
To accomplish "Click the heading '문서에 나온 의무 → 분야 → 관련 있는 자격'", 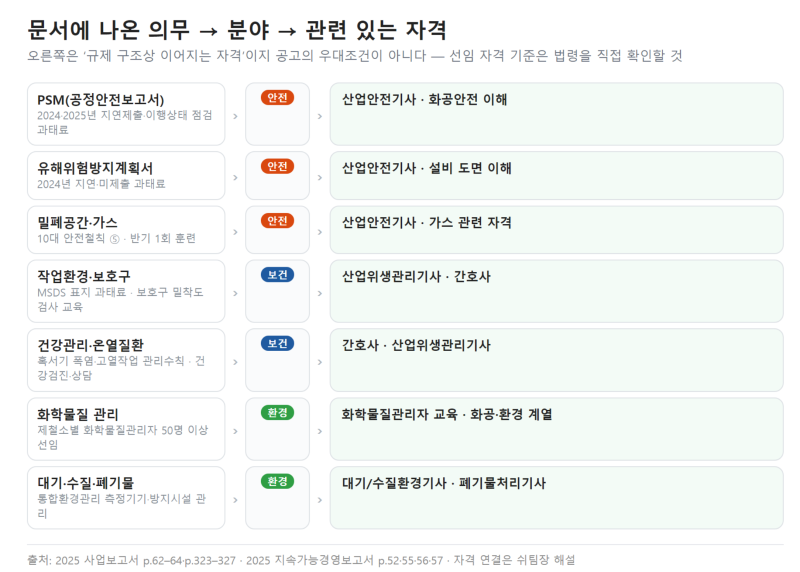I will [237, 30].
